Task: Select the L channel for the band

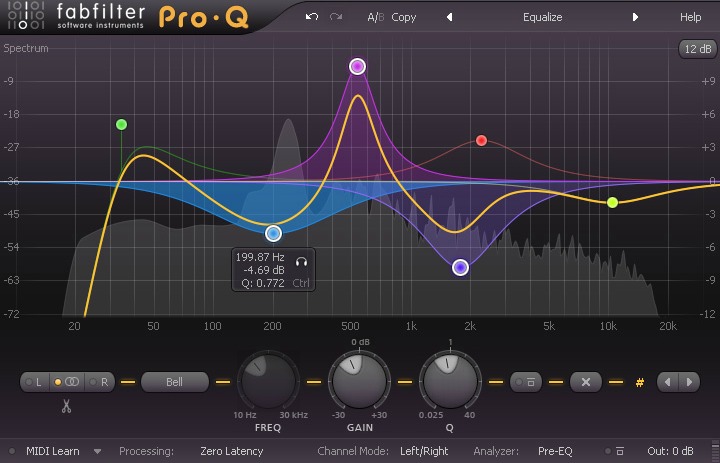Action: (35, 382)
